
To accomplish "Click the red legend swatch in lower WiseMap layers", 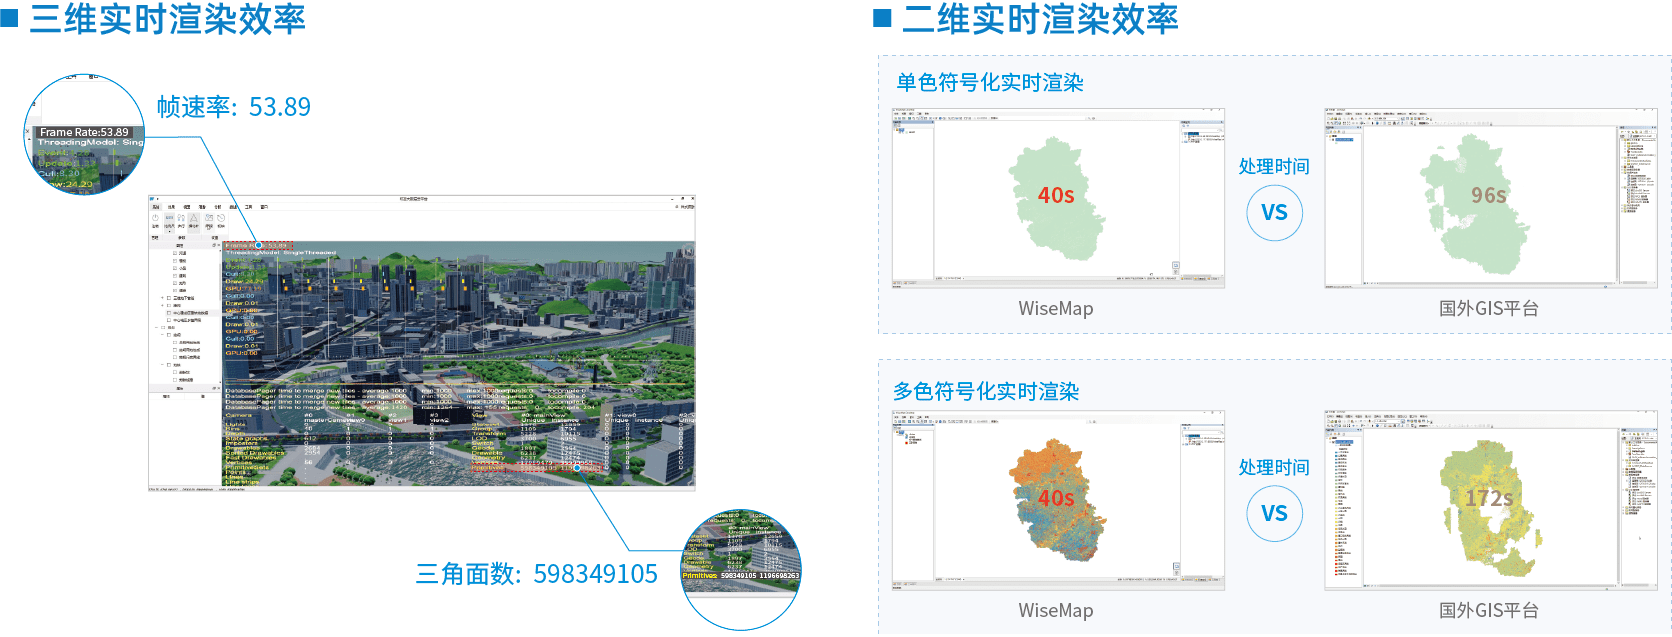I will click(907, 441).
